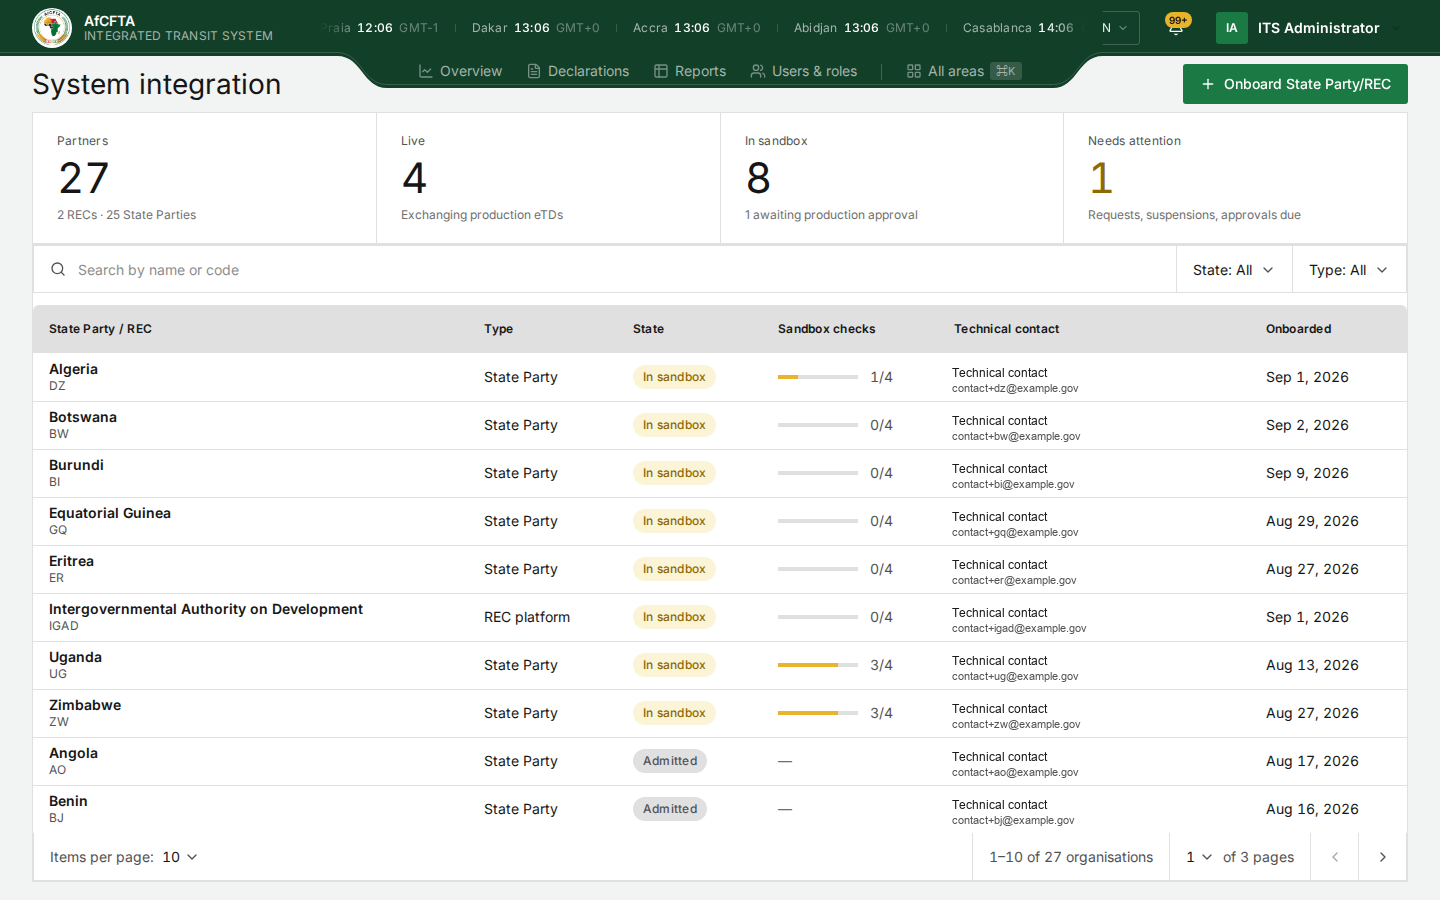Screen dimensions: 1440x900
Task: Open the Eritrea row
Action: [x=720, y=569]
